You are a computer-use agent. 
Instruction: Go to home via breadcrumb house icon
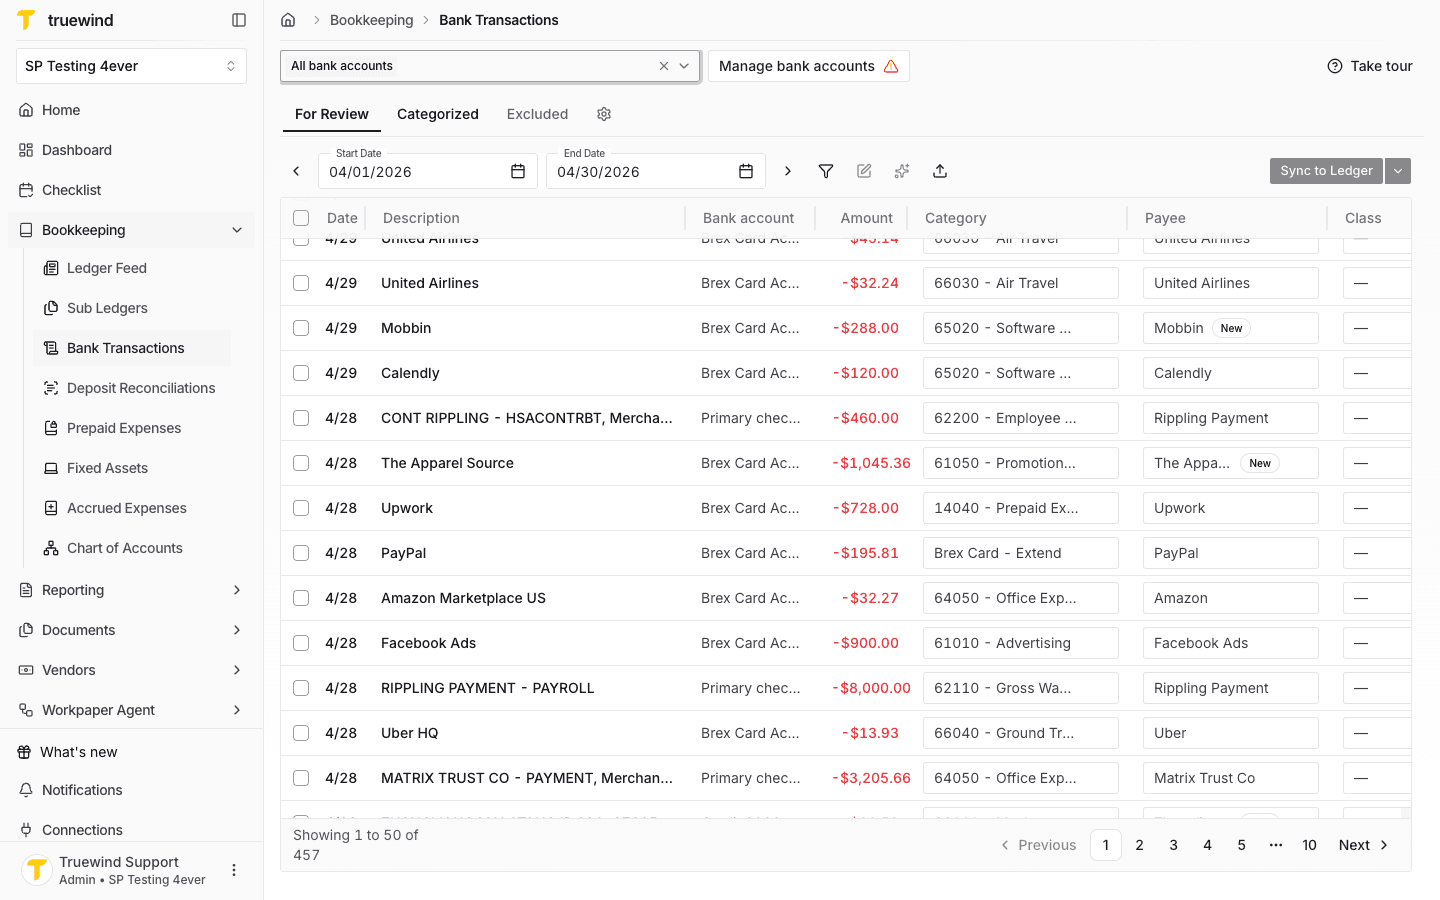pos(288,20)
